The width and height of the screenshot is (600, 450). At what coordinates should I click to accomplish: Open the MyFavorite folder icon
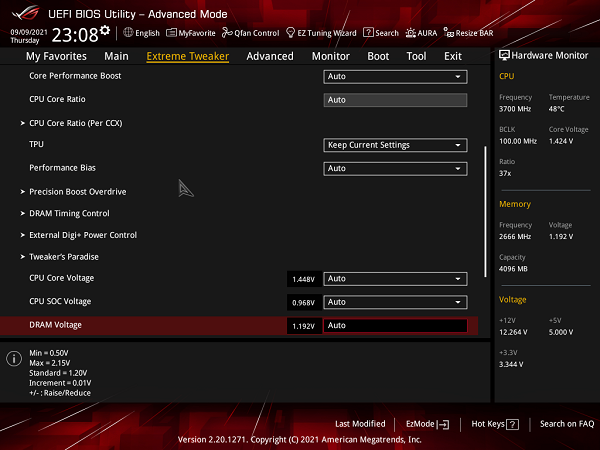(171, 33)
